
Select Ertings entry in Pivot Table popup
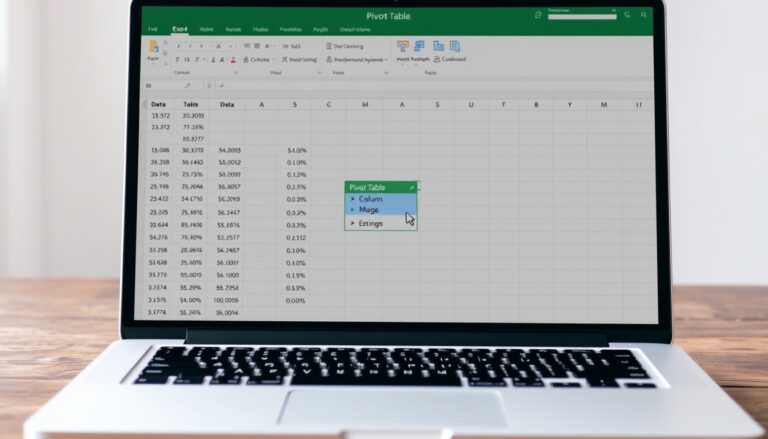pos(381,223)
